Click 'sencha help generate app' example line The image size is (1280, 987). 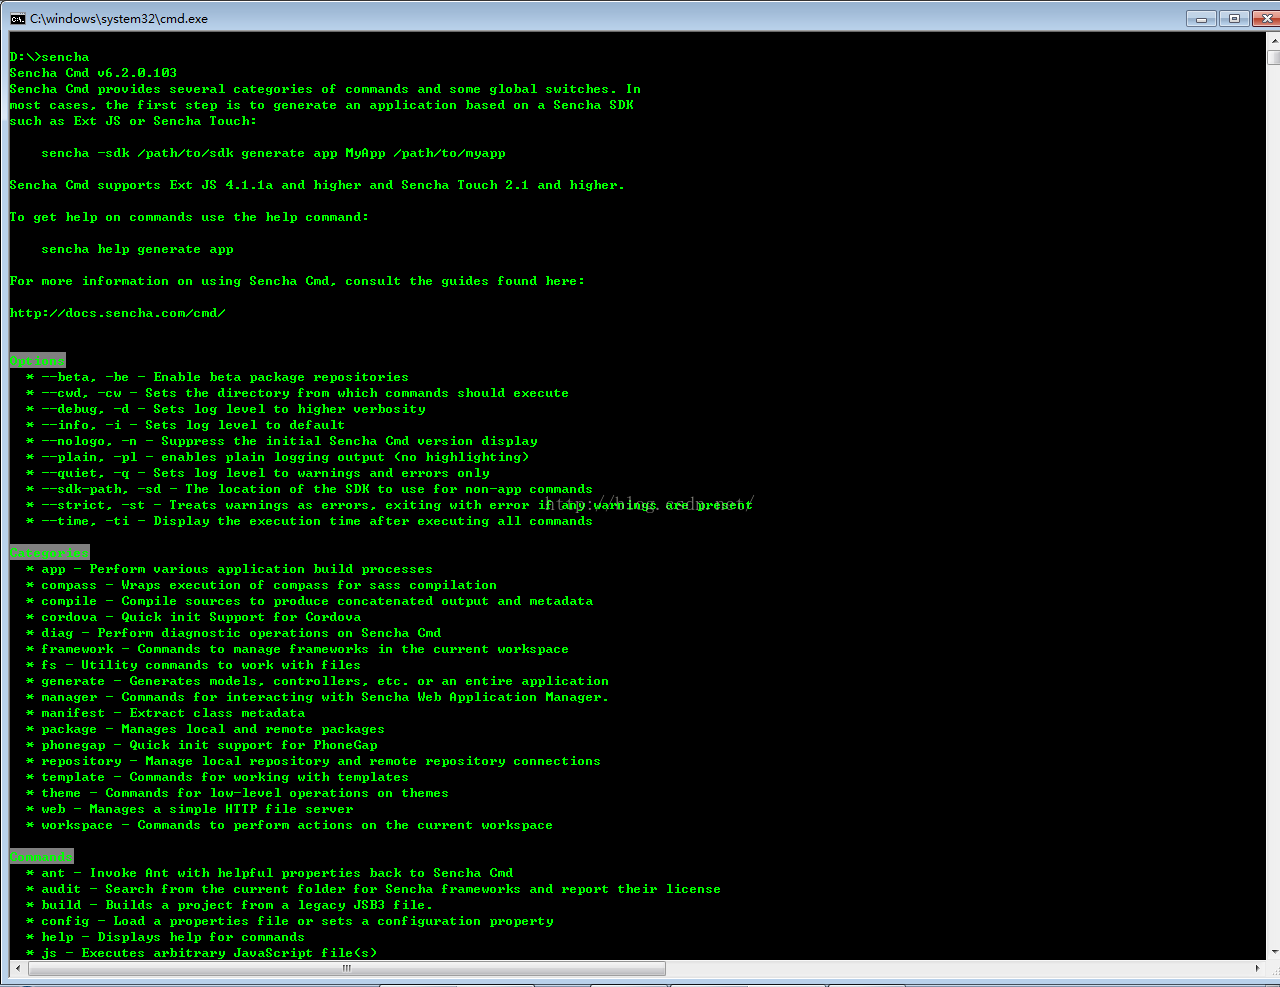pos(137,249)
